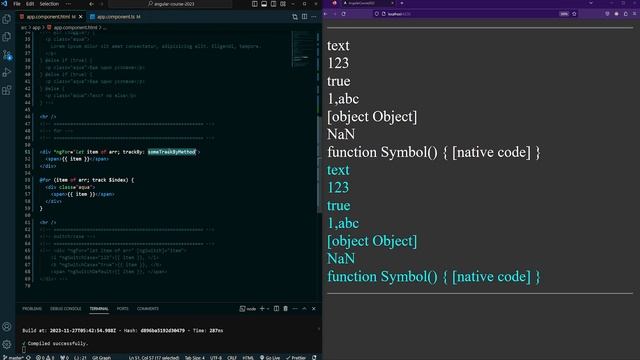Click the browser zoom level badge
Screen dimensions: 640x360
pos(564,13)
